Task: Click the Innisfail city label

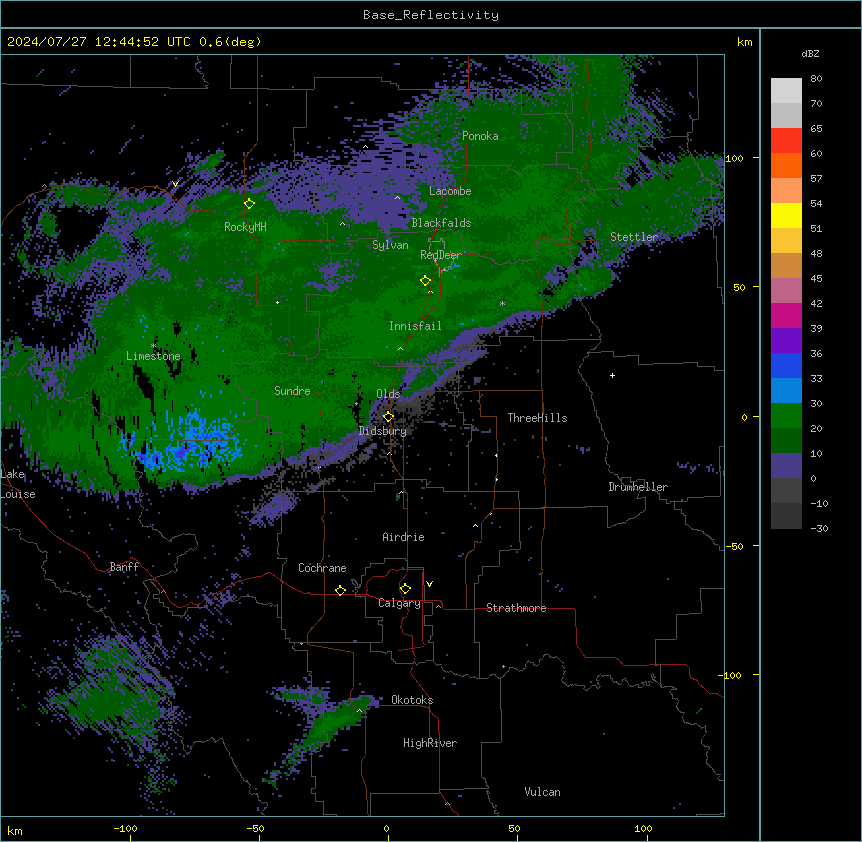Action: tap(415, 326)
